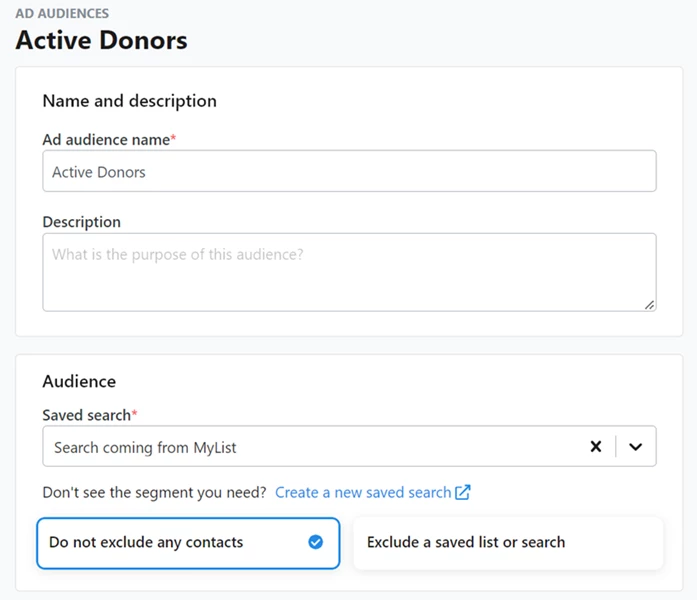Image resolution: width=697 pixels, height=600 pixels.
Task: Click the Name and description heading
Action: (x=129, y=101)
